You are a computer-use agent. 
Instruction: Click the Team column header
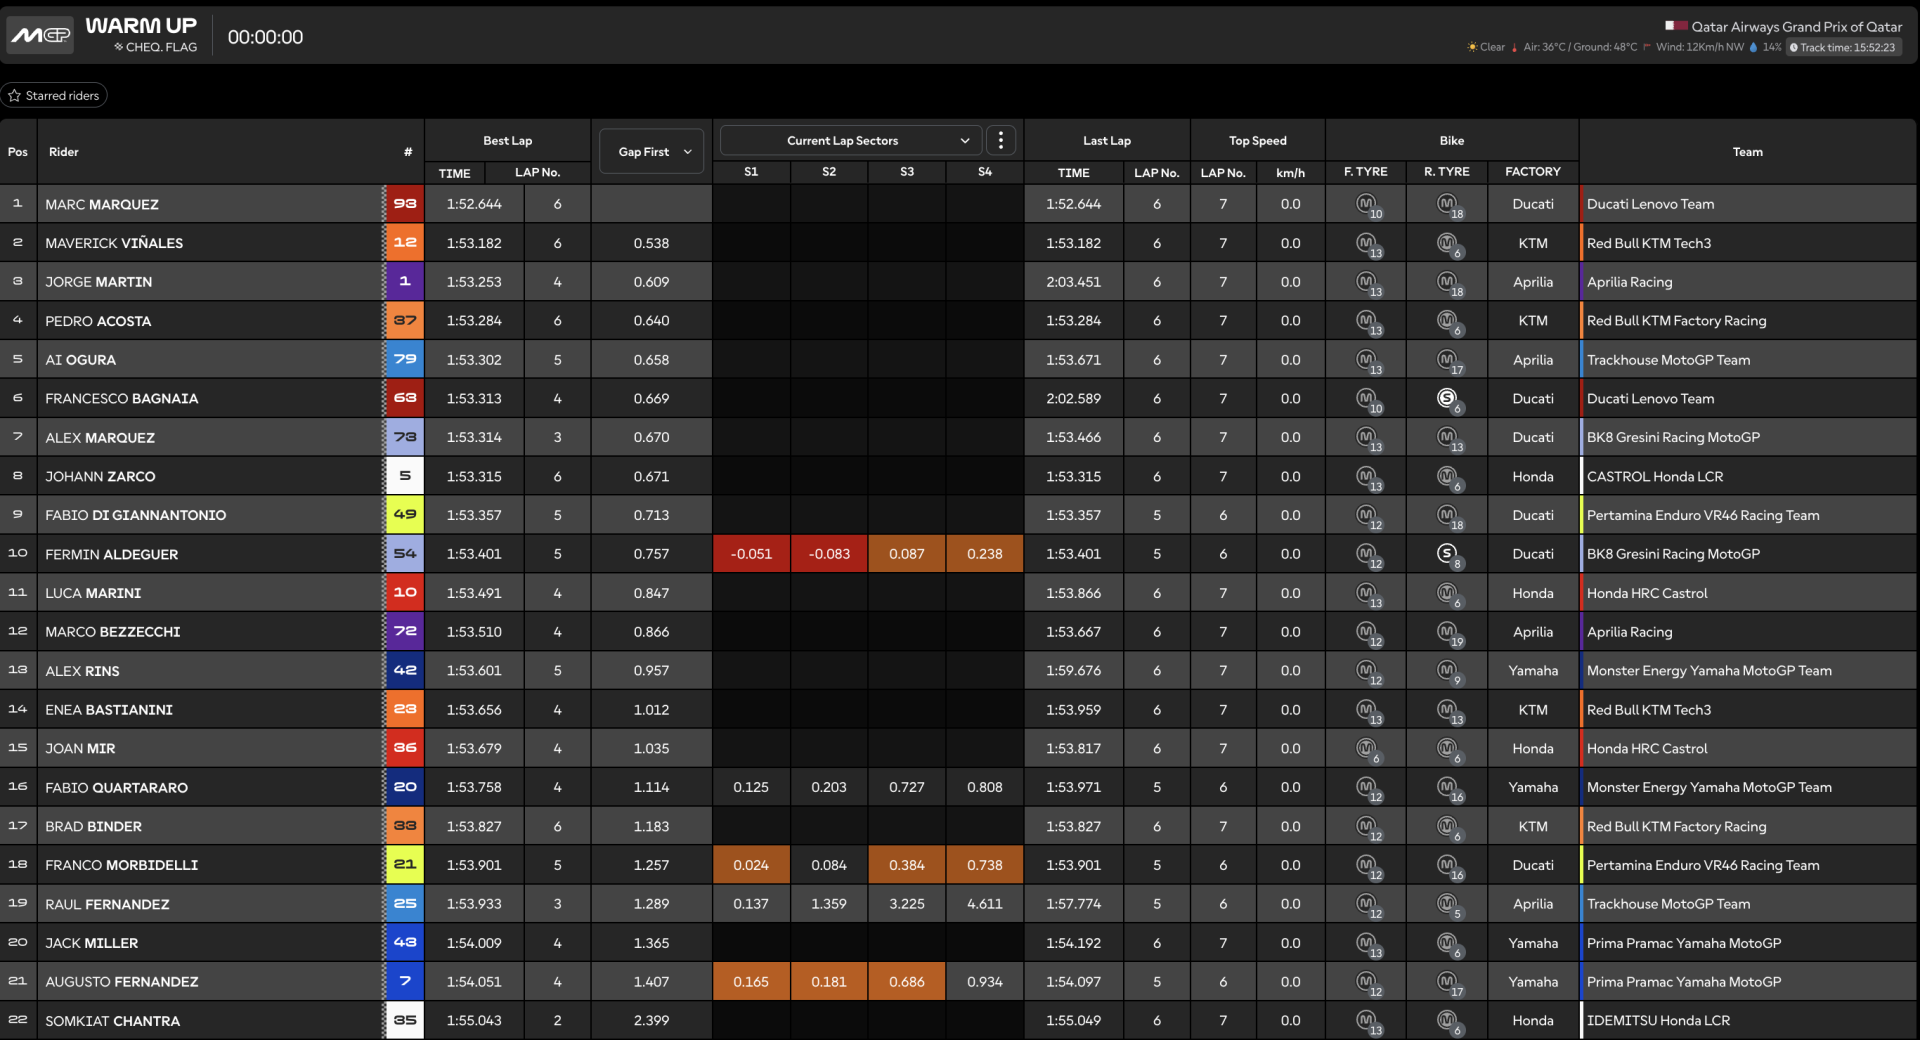(x=1748, y=152)
